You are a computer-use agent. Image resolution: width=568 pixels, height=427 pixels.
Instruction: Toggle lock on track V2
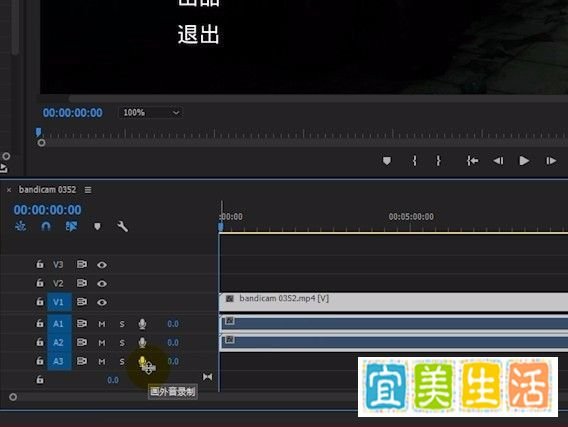point(39,283)
